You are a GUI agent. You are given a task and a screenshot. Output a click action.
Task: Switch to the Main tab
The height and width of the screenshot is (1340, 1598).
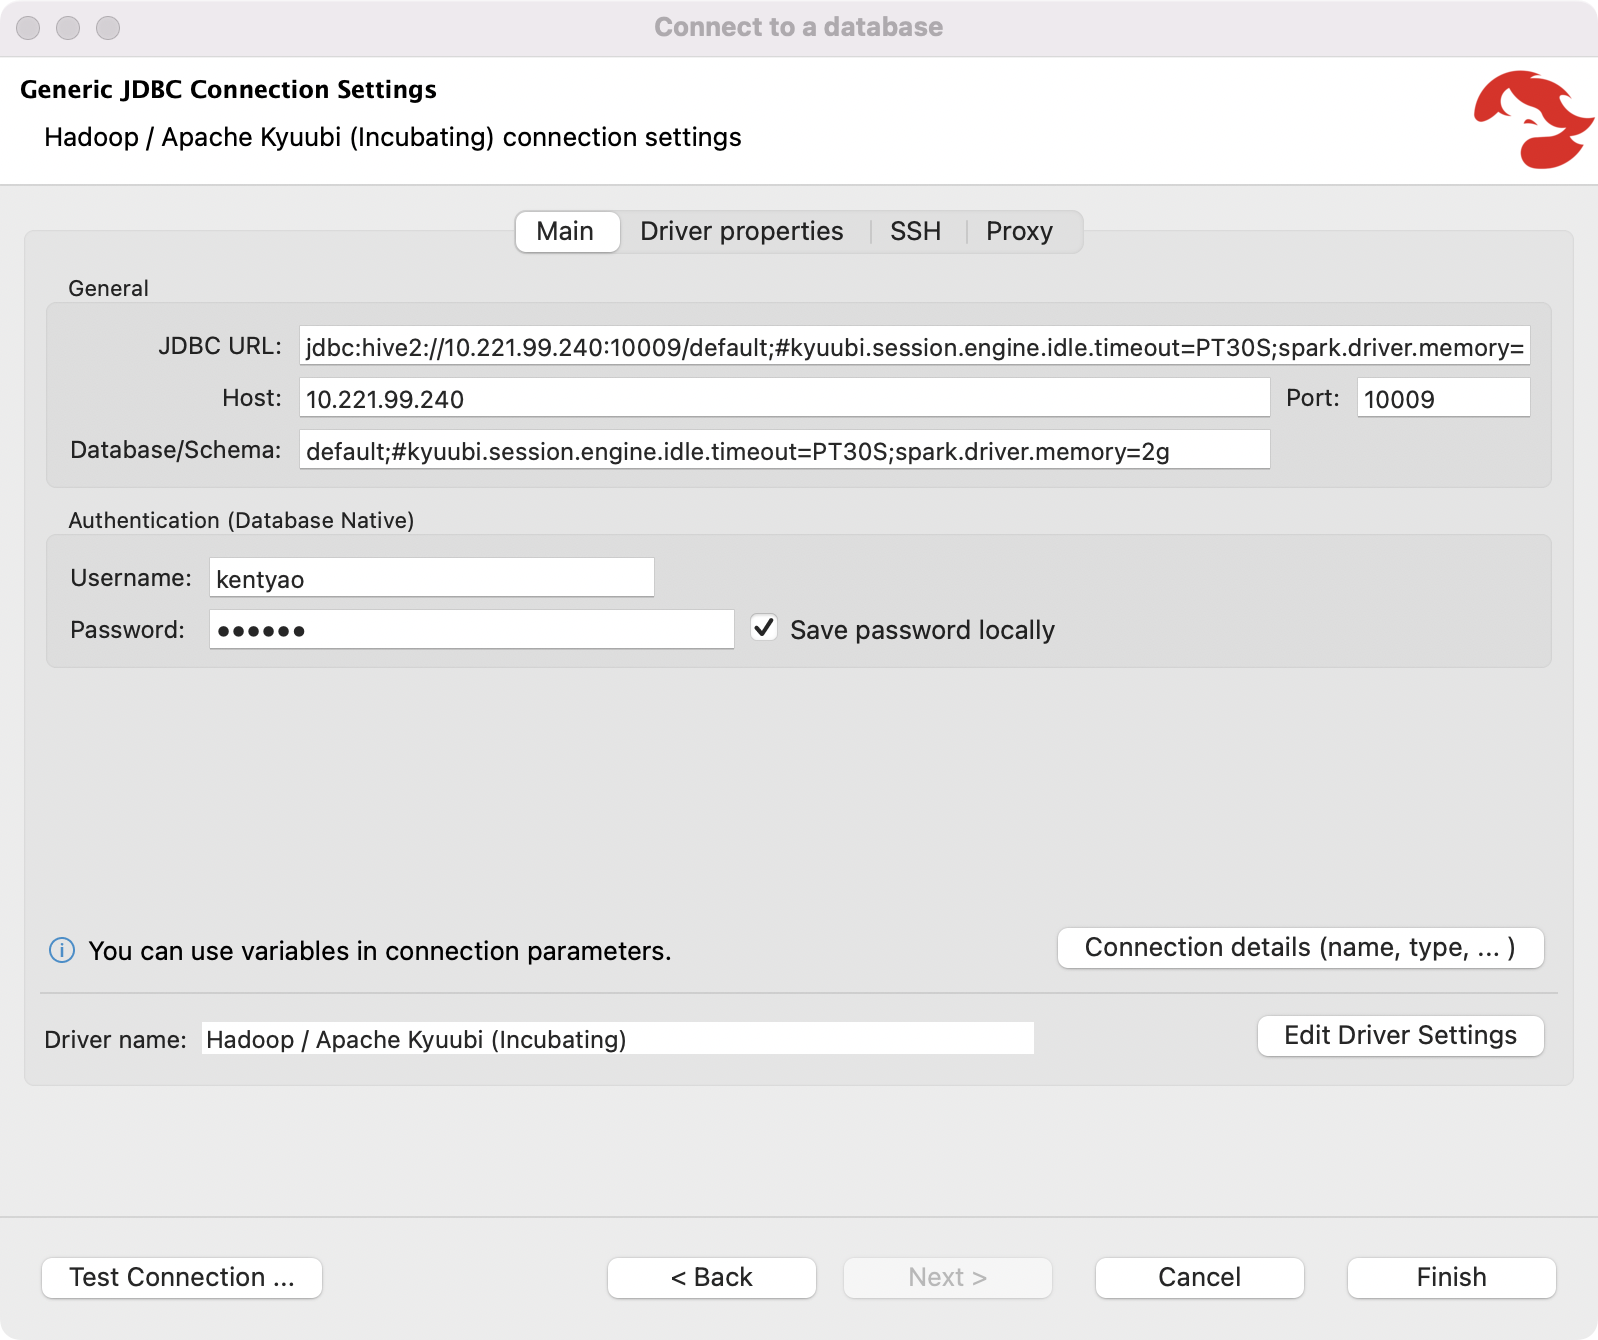click(x=565, y=231)
